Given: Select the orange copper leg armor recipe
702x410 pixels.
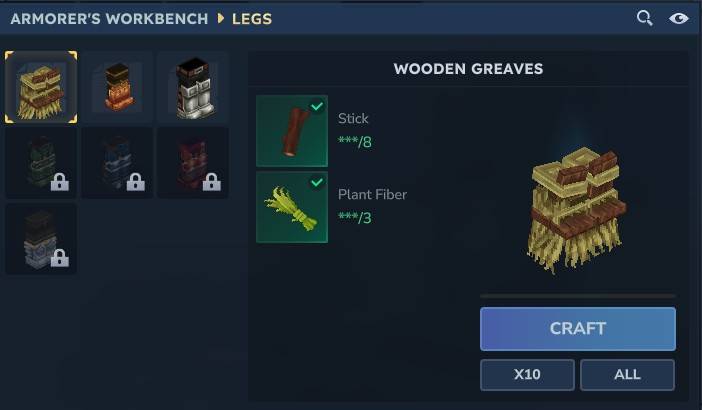Looking at the screenshot, I should point(117,87).
